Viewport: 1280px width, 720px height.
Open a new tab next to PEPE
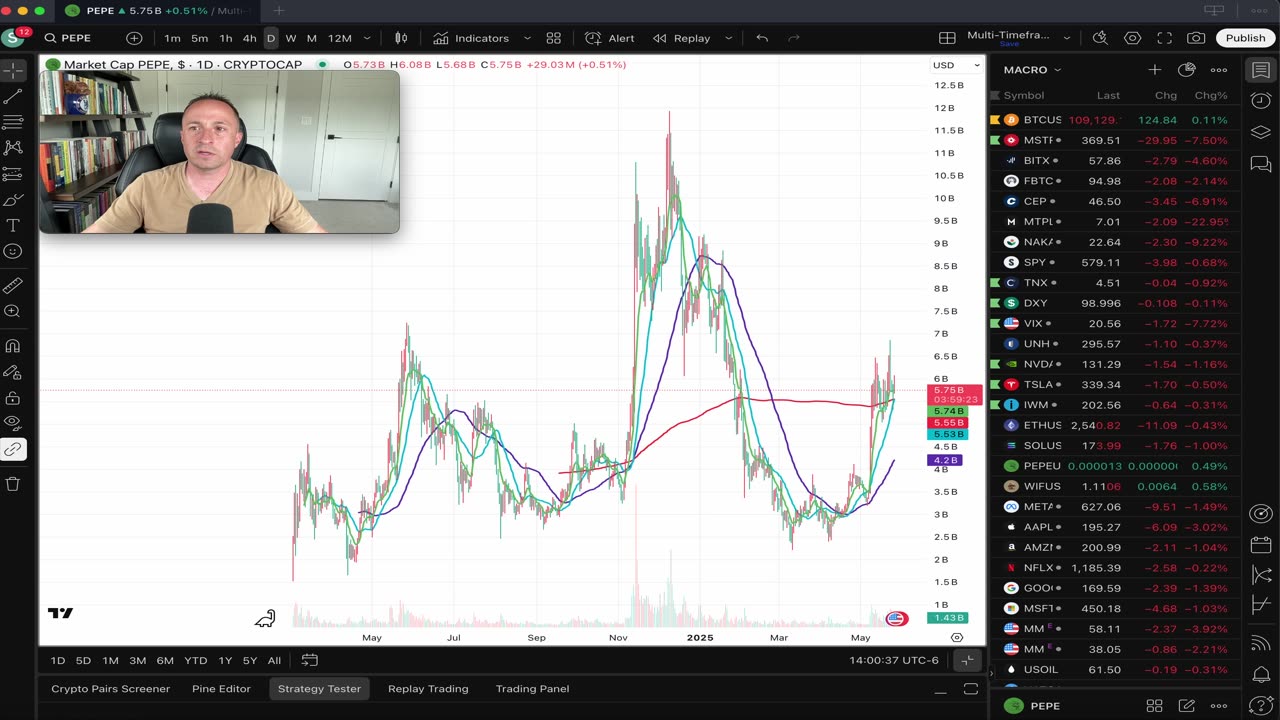278,11
